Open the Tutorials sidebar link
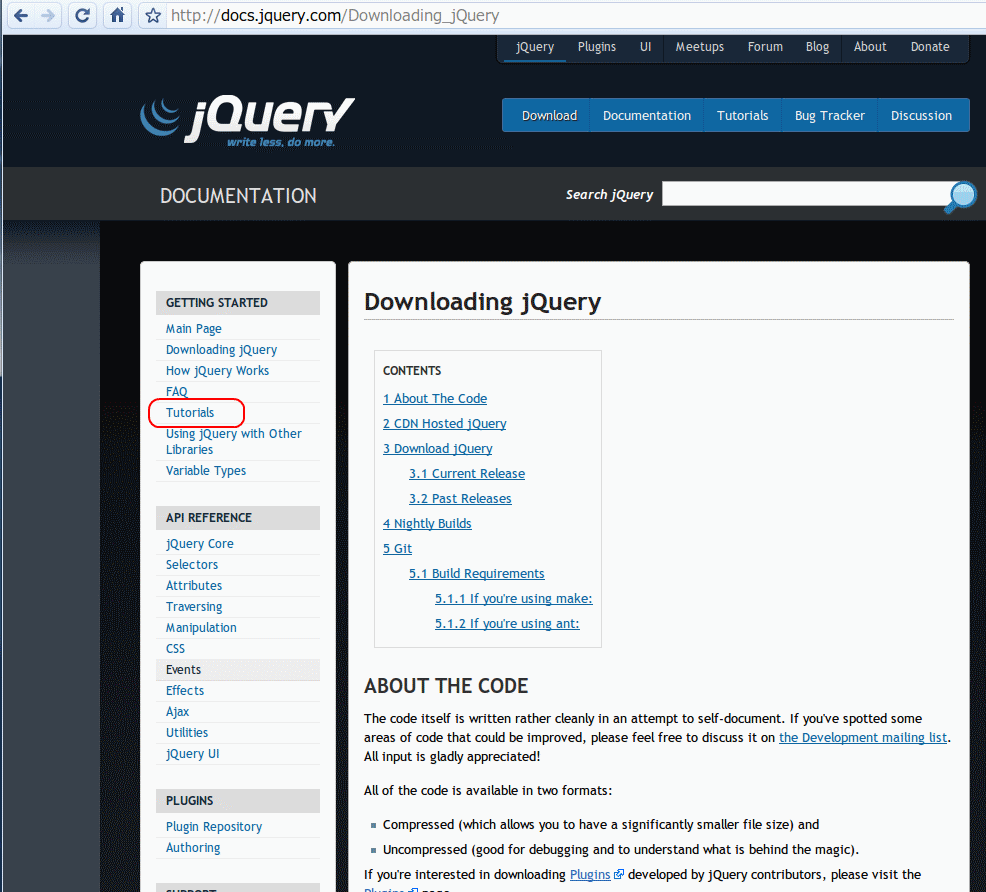The width and height of the screenshot is (986, 892). (x=190, y=412)
